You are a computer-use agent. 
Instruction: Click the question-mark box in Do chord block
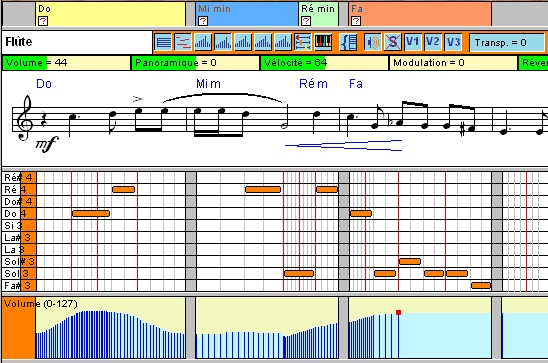[43, 21]
